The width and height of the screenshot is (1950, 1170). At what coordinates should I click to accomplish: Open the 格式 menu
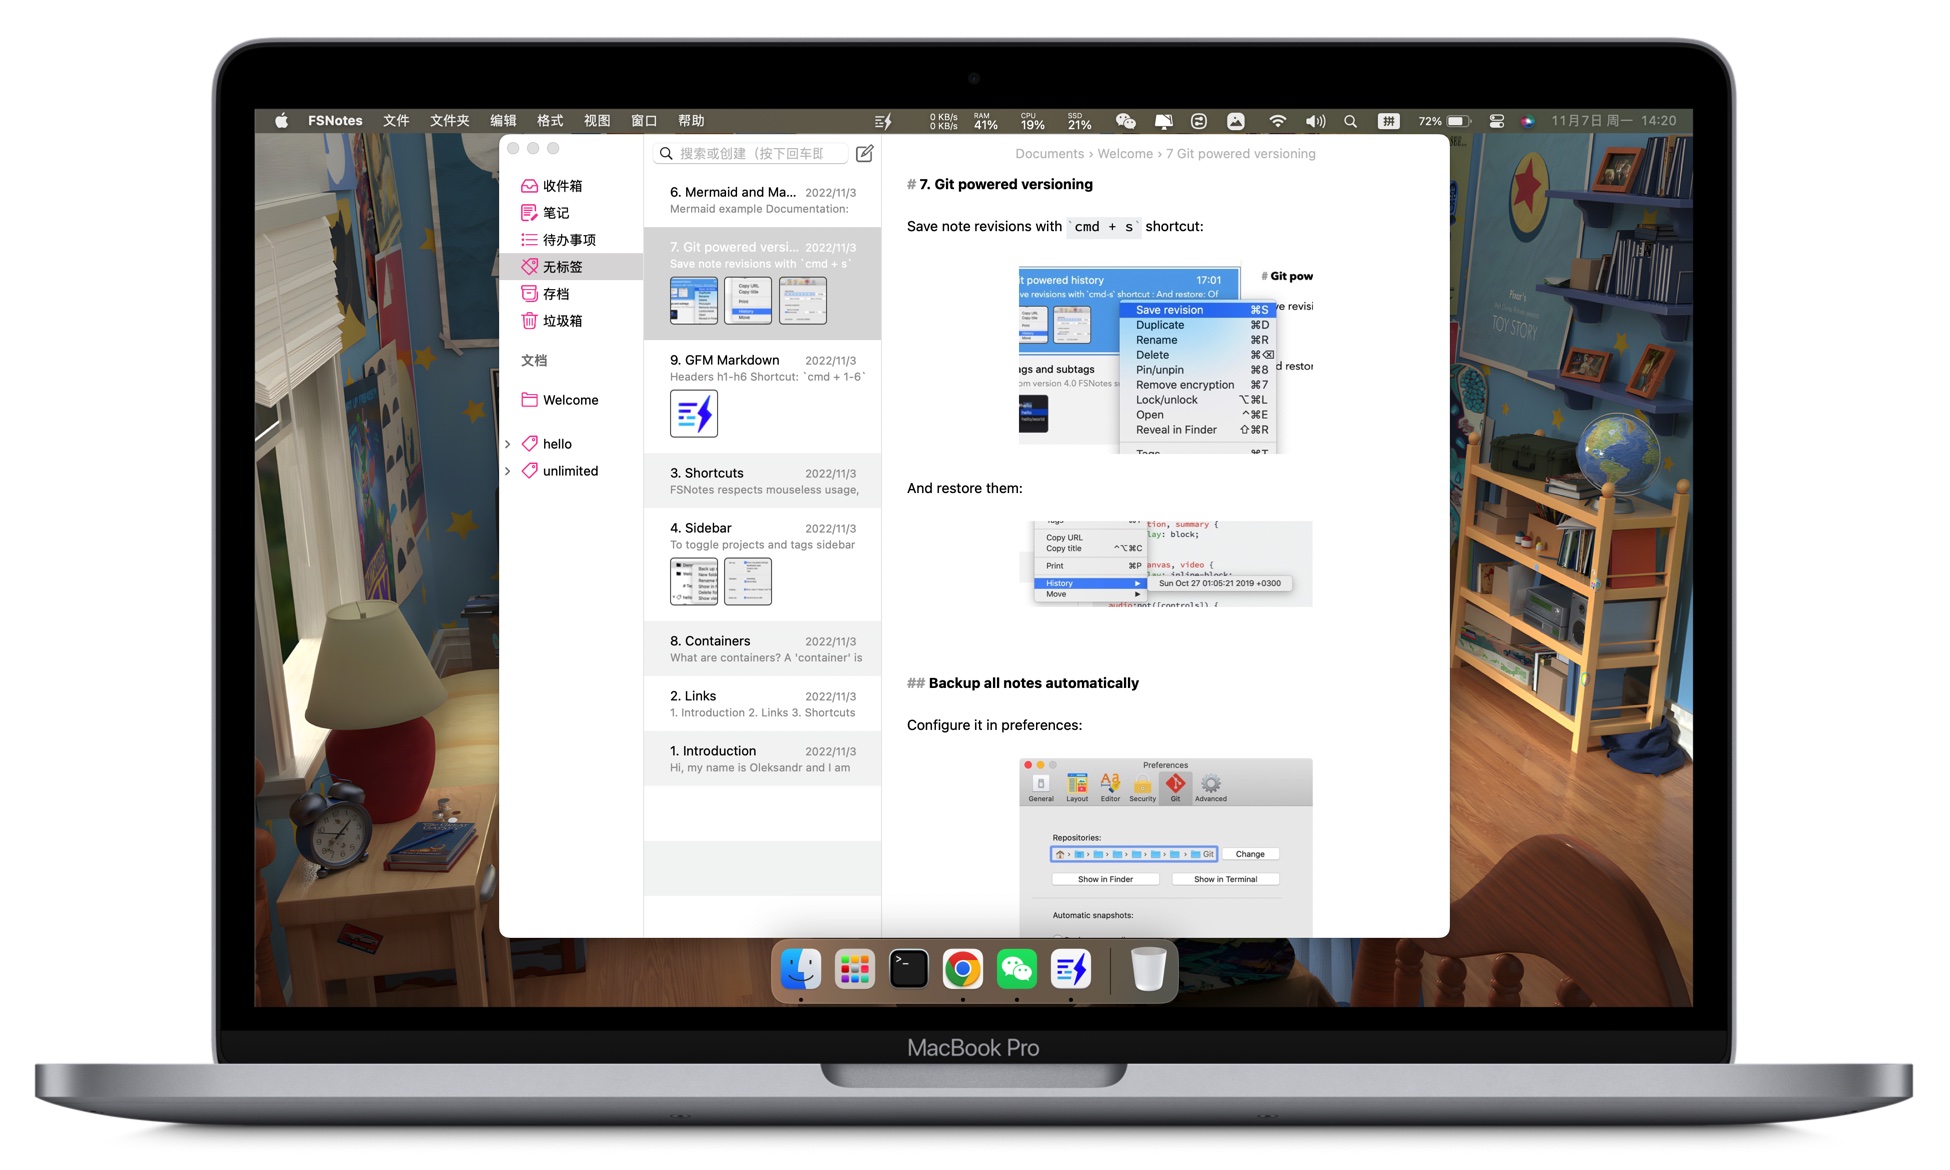point(550,121)
